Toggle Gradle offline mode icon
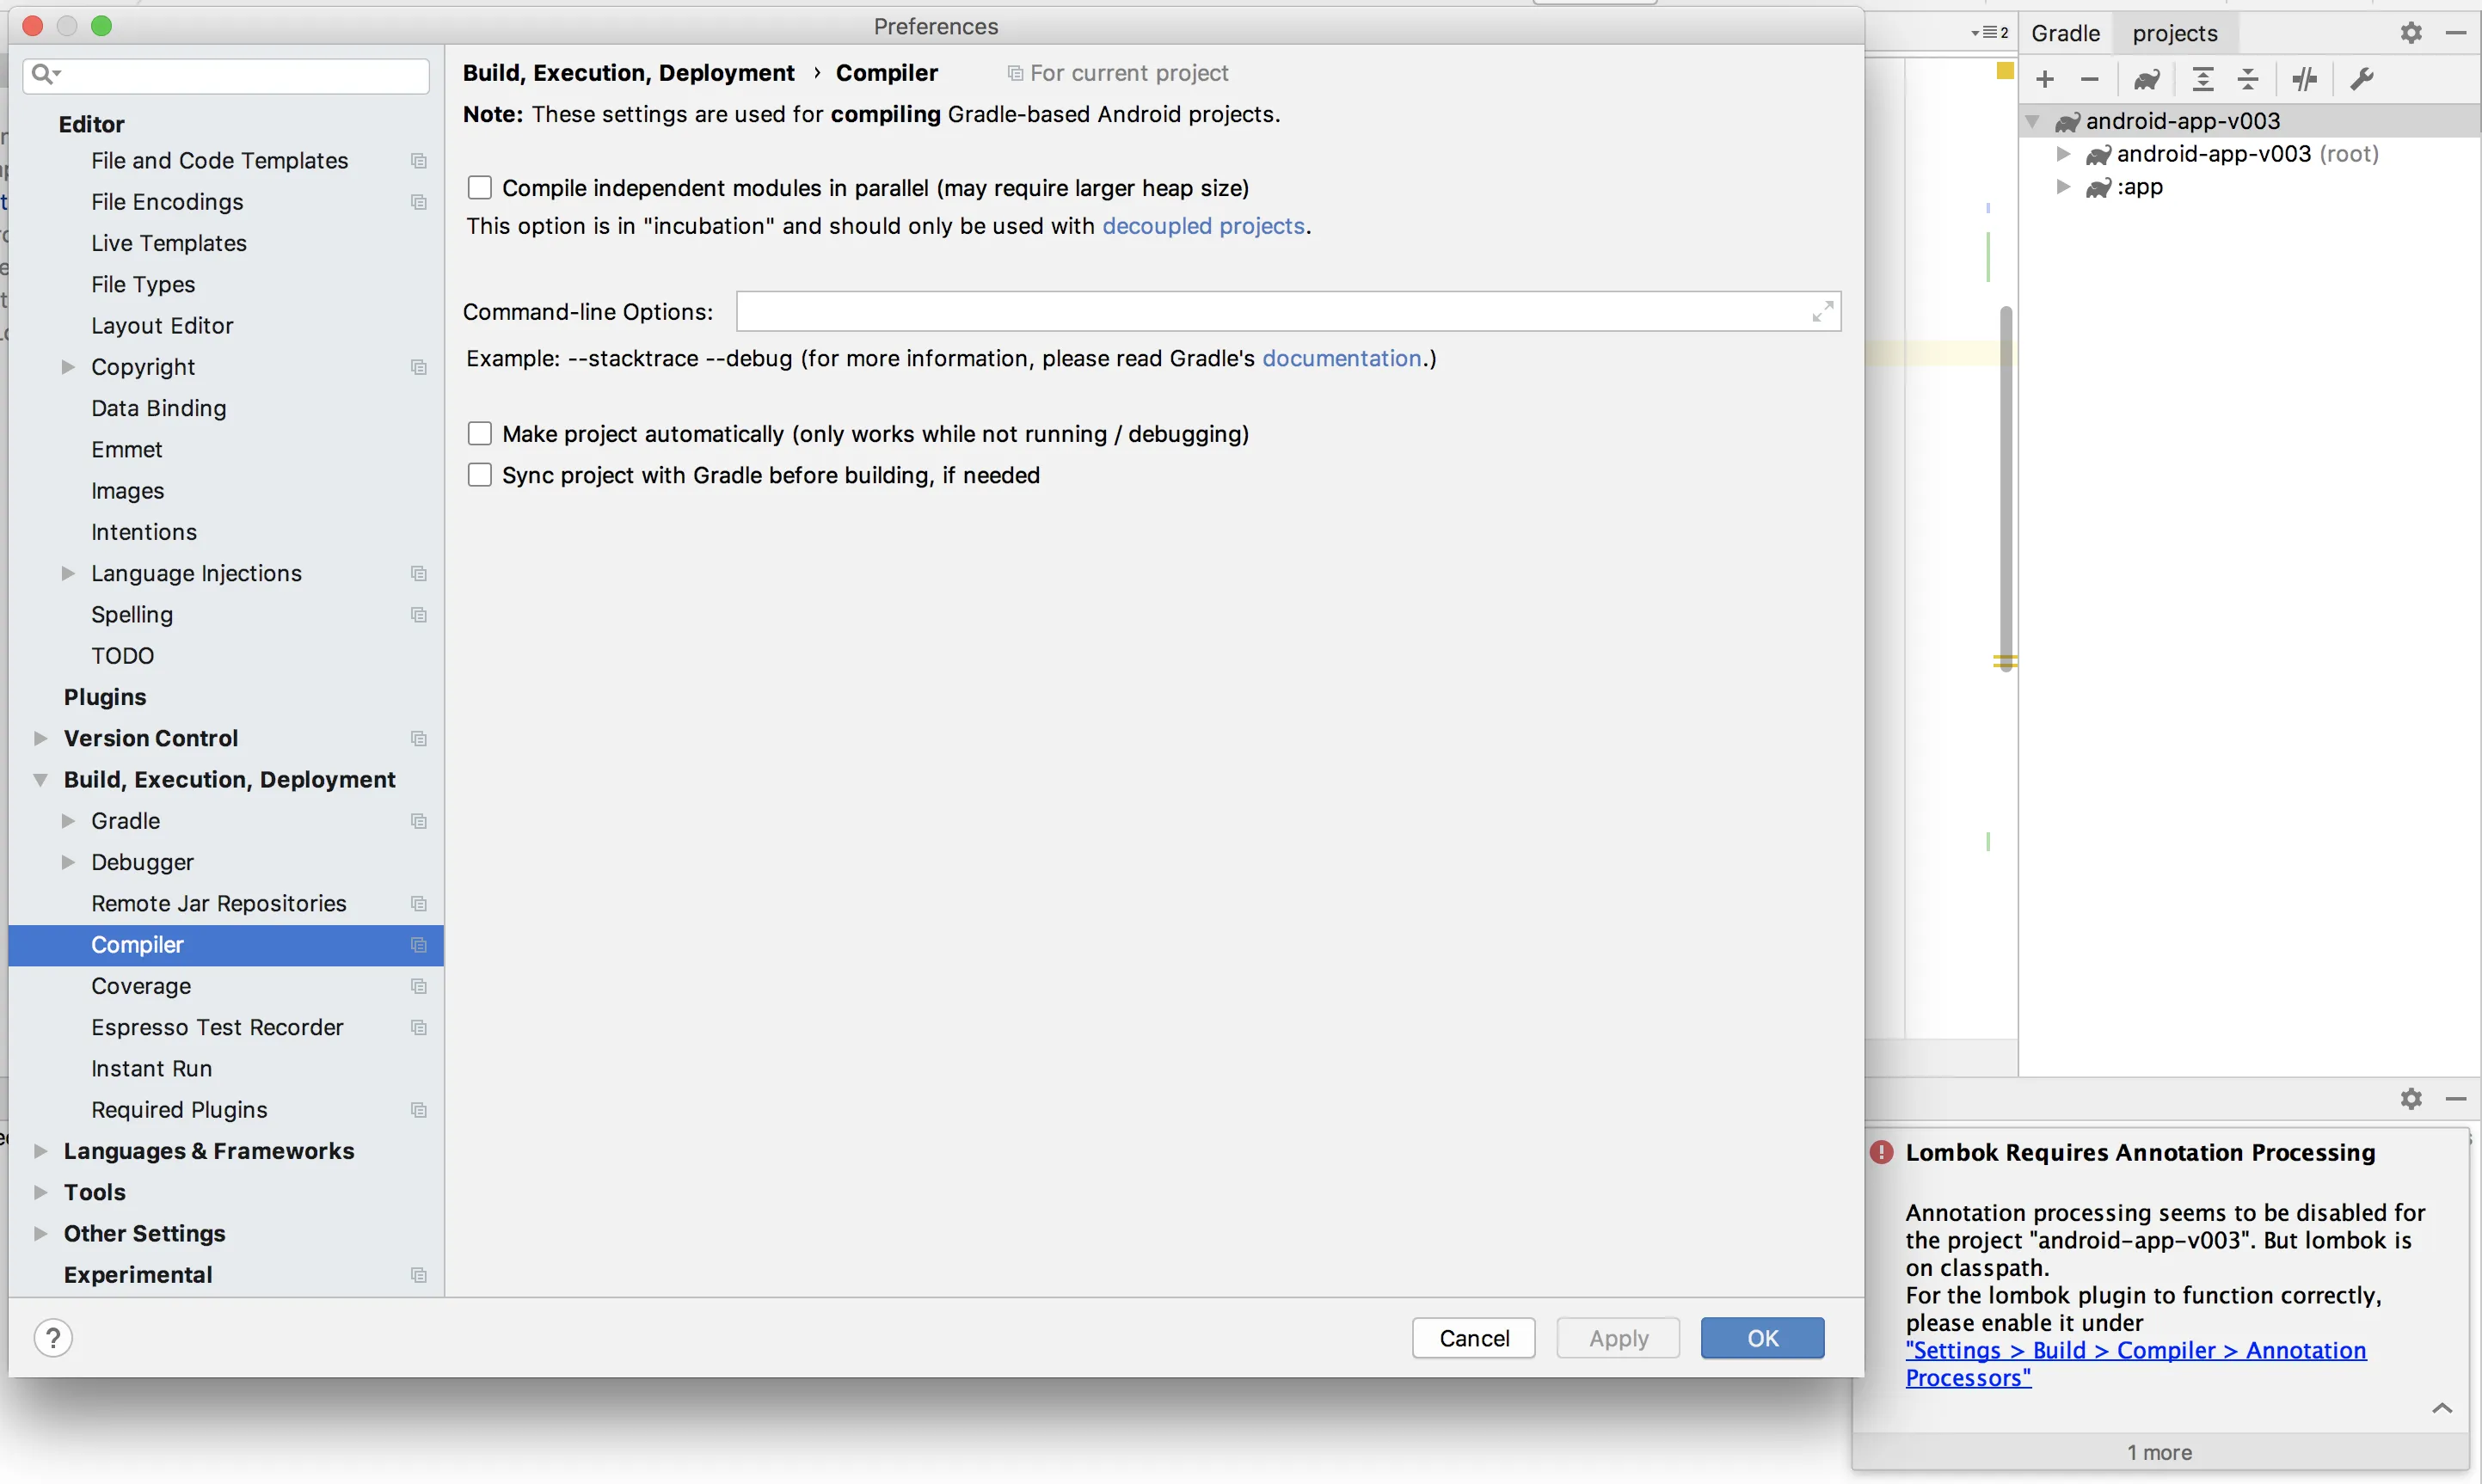Screen dimensions: 2482x1484 click(x=2304, y=79)
